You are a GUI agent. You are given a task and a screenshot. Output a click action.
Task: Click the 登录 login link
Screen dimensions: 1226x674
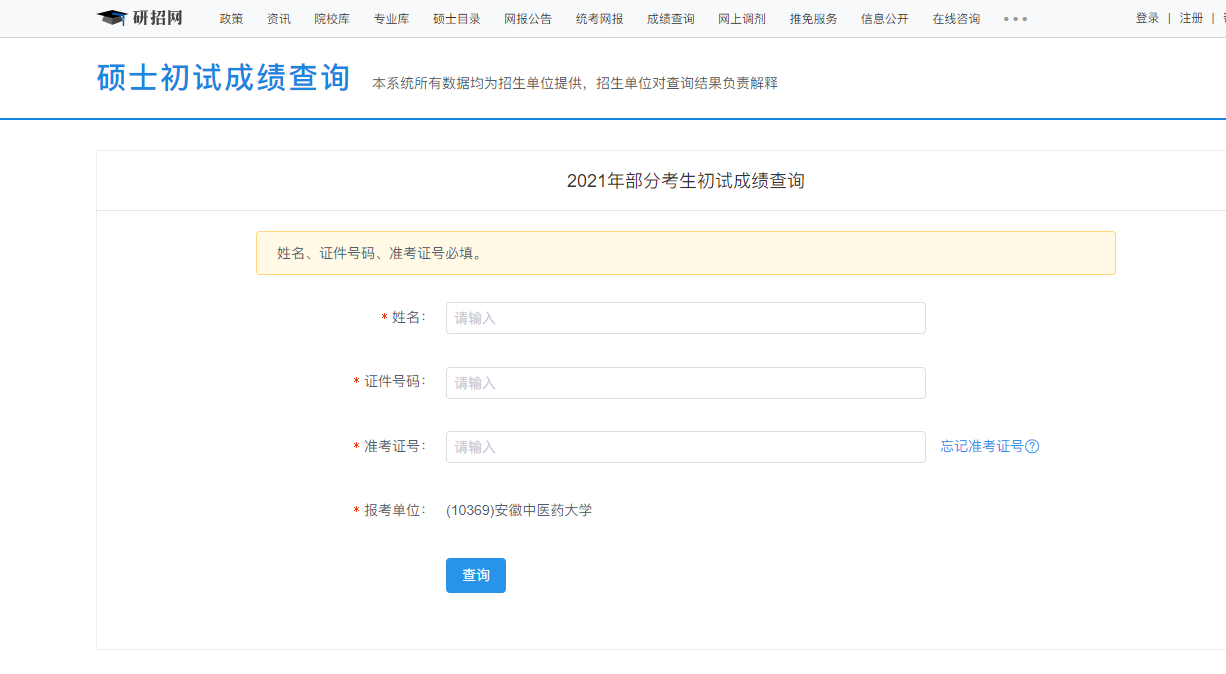click(x=1147, y=19)
